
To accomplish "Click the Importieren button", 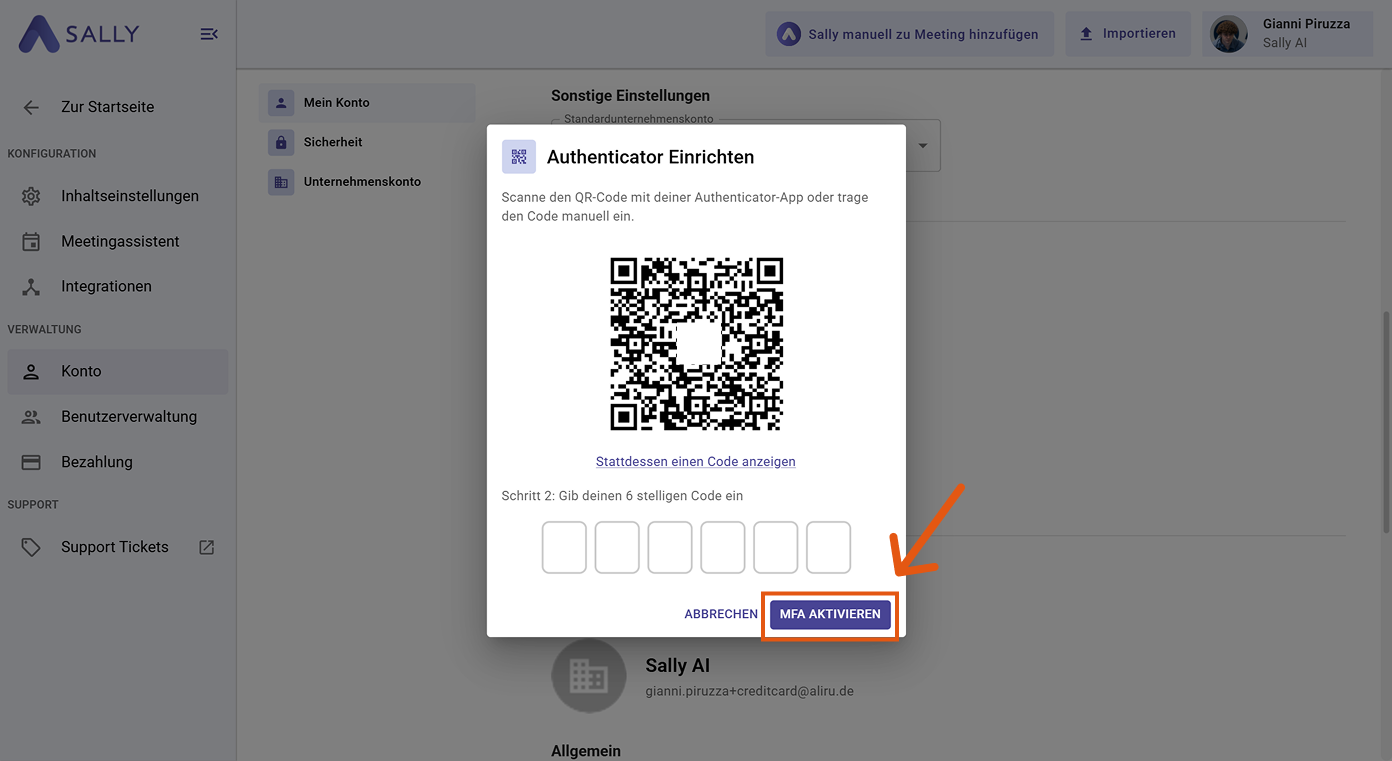I will [1128, 32].
